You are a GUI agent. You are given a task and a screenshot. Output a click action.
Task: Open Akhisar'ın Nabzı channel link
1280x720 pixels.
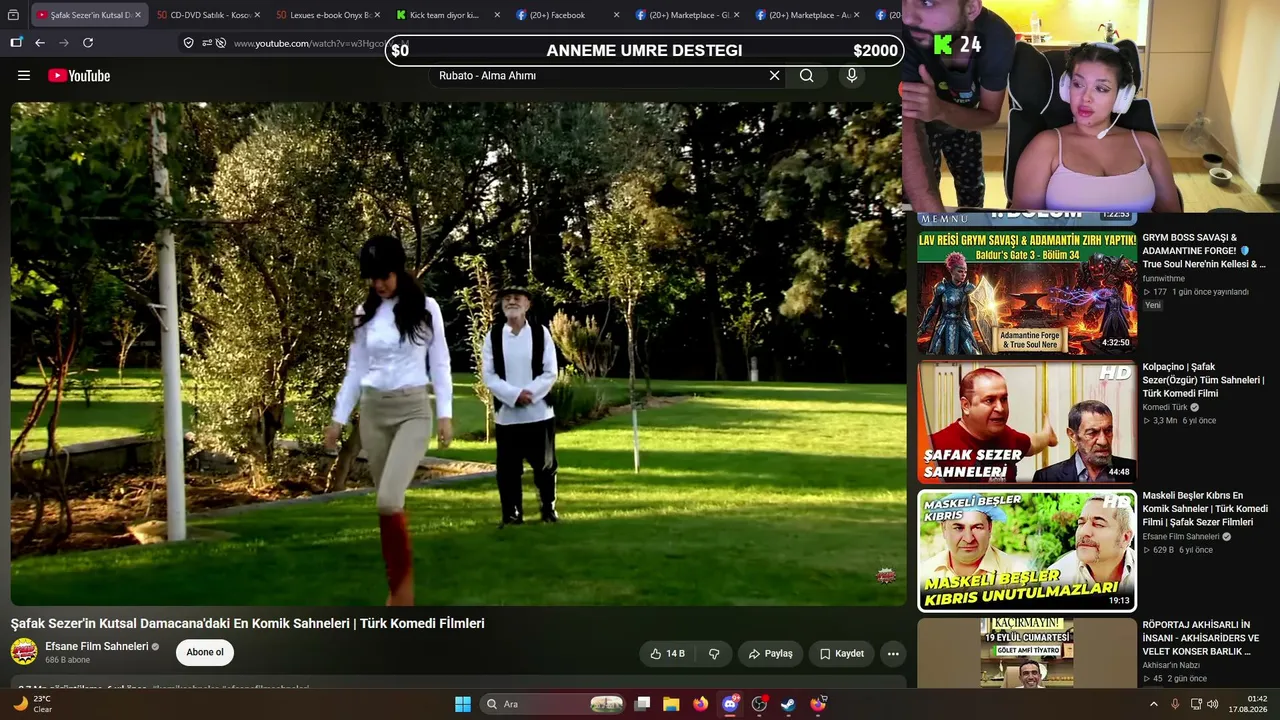click(x=1171, y=666)
